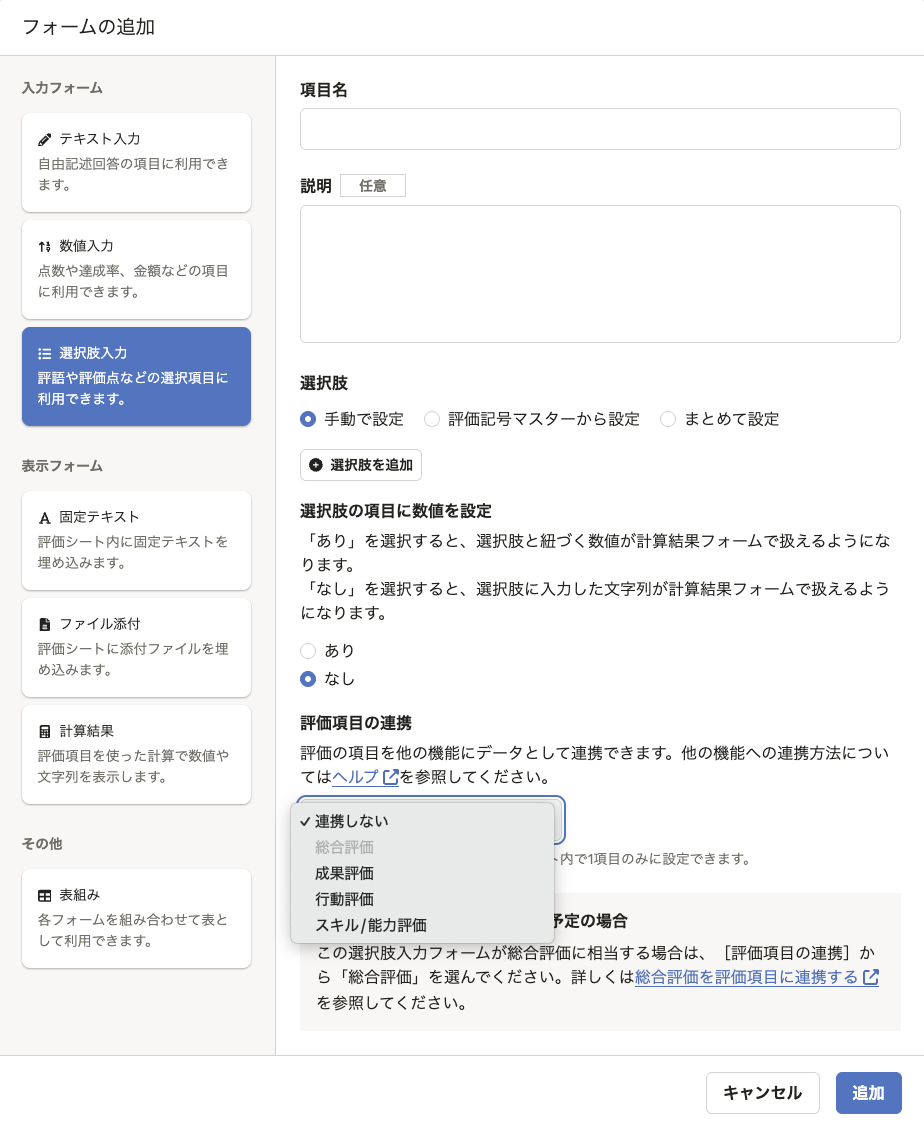Choose 評価記号マスターから設定 radio option
This screenshot has height=1128, width=924.
point(432,419)
